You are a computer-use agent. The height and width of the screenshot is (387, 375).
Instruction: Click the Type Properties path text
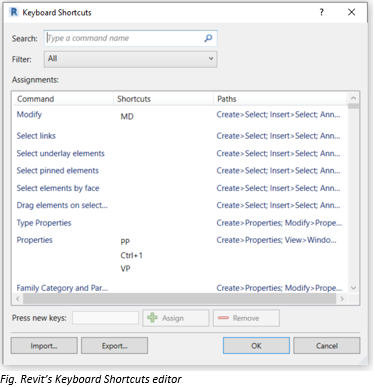coord(279,223)
